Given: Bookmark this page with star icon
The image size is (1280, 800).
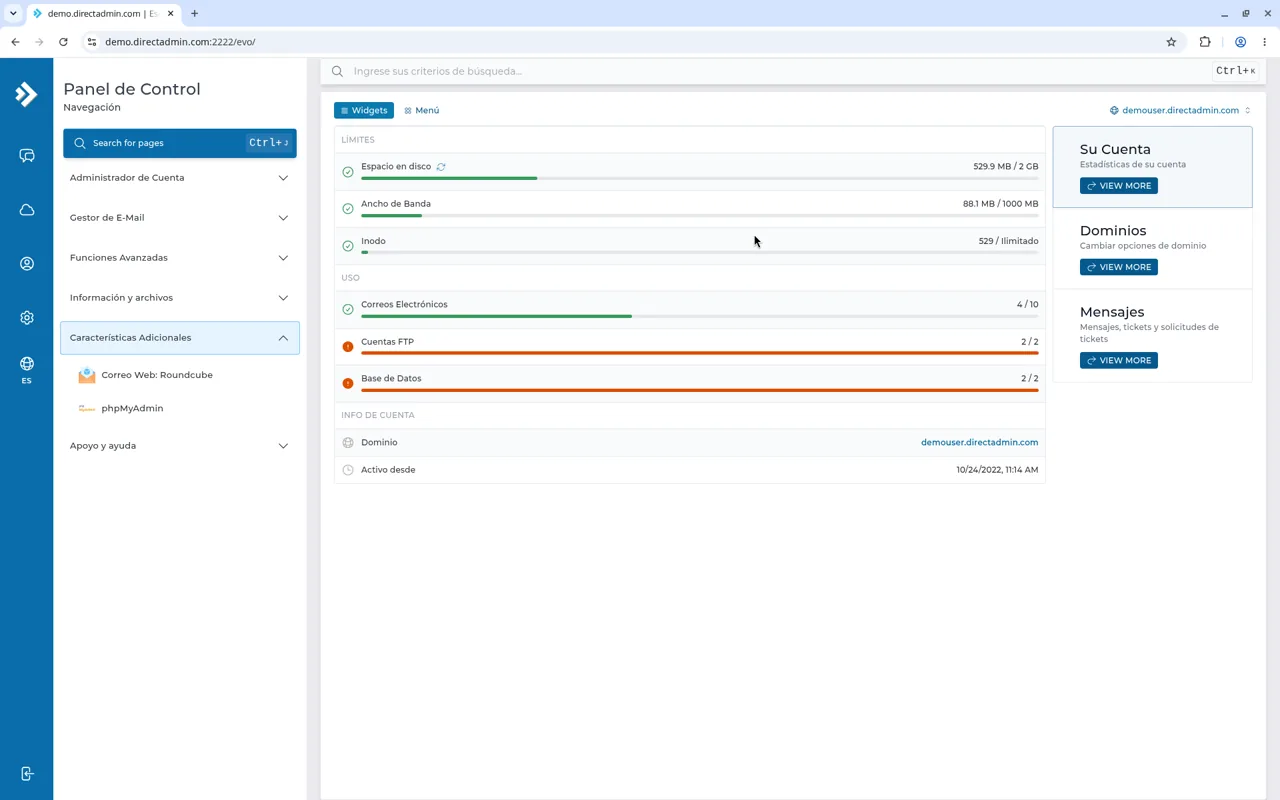Looking at the screenshot, I should click(1171, 42).
